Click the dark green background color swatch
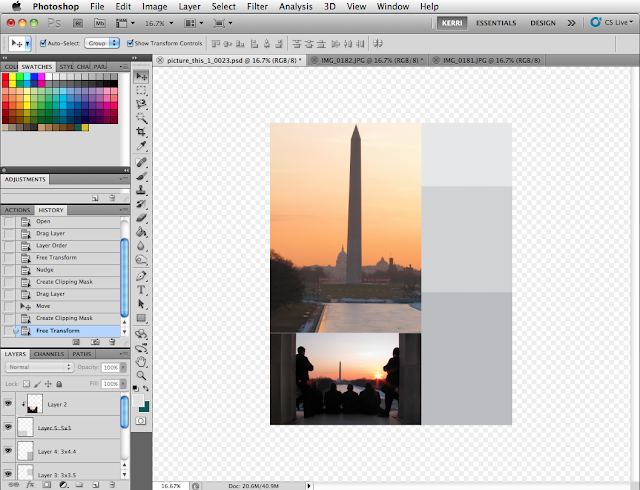 [x=145, y=405]
